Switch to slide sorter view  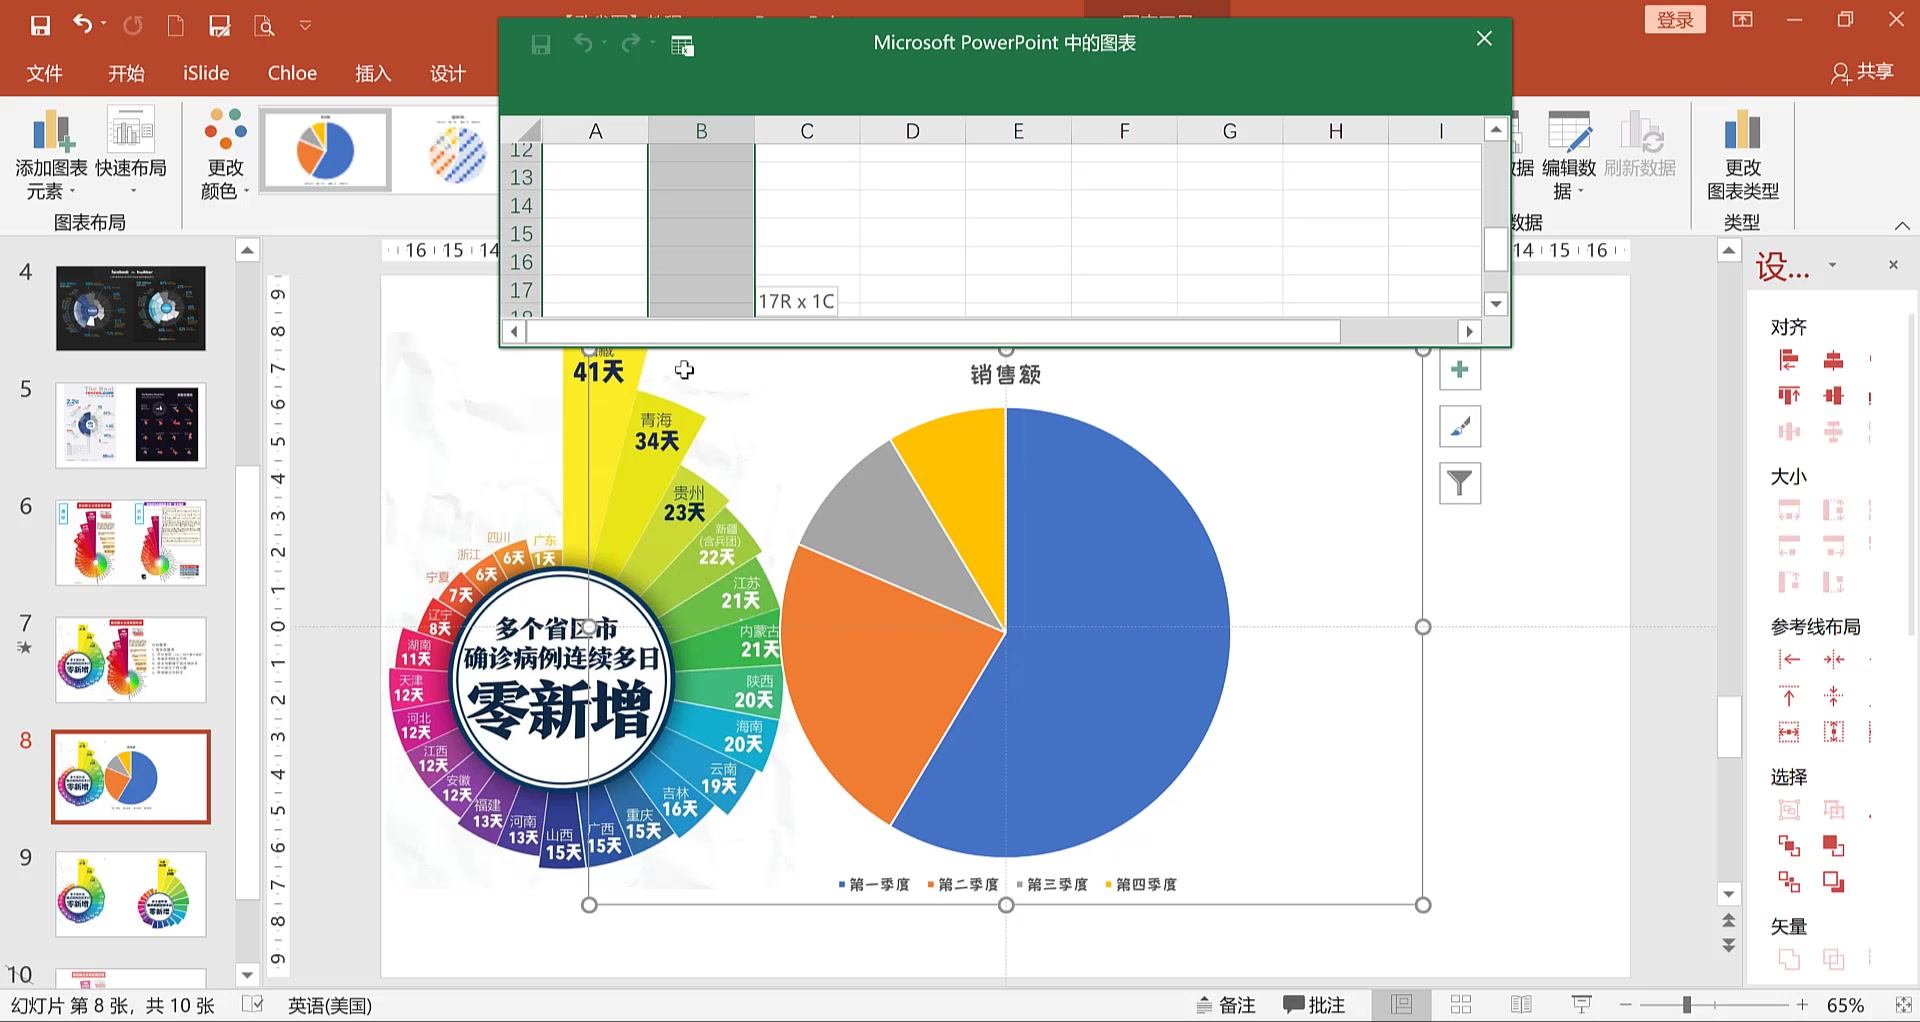[1461, 1005]
